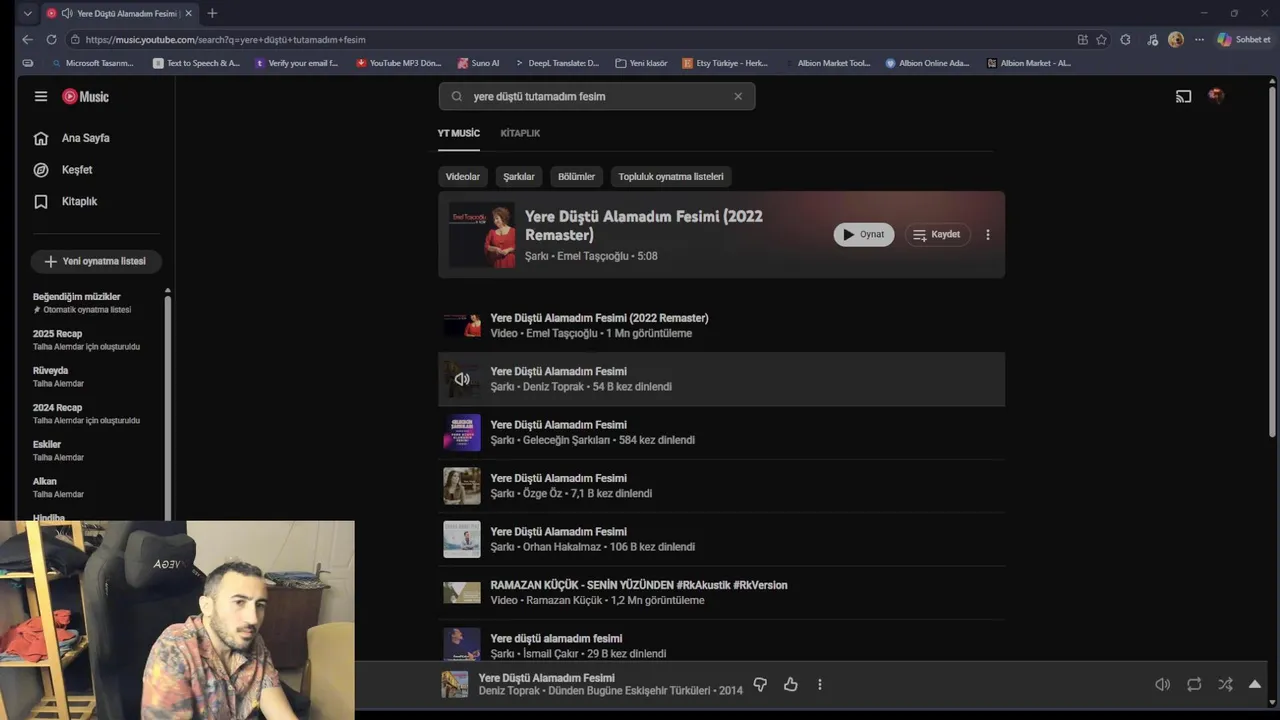Like the currently playing song
Image resolution: width=1280 pixels, height=720 pixels.
[791, 685]
